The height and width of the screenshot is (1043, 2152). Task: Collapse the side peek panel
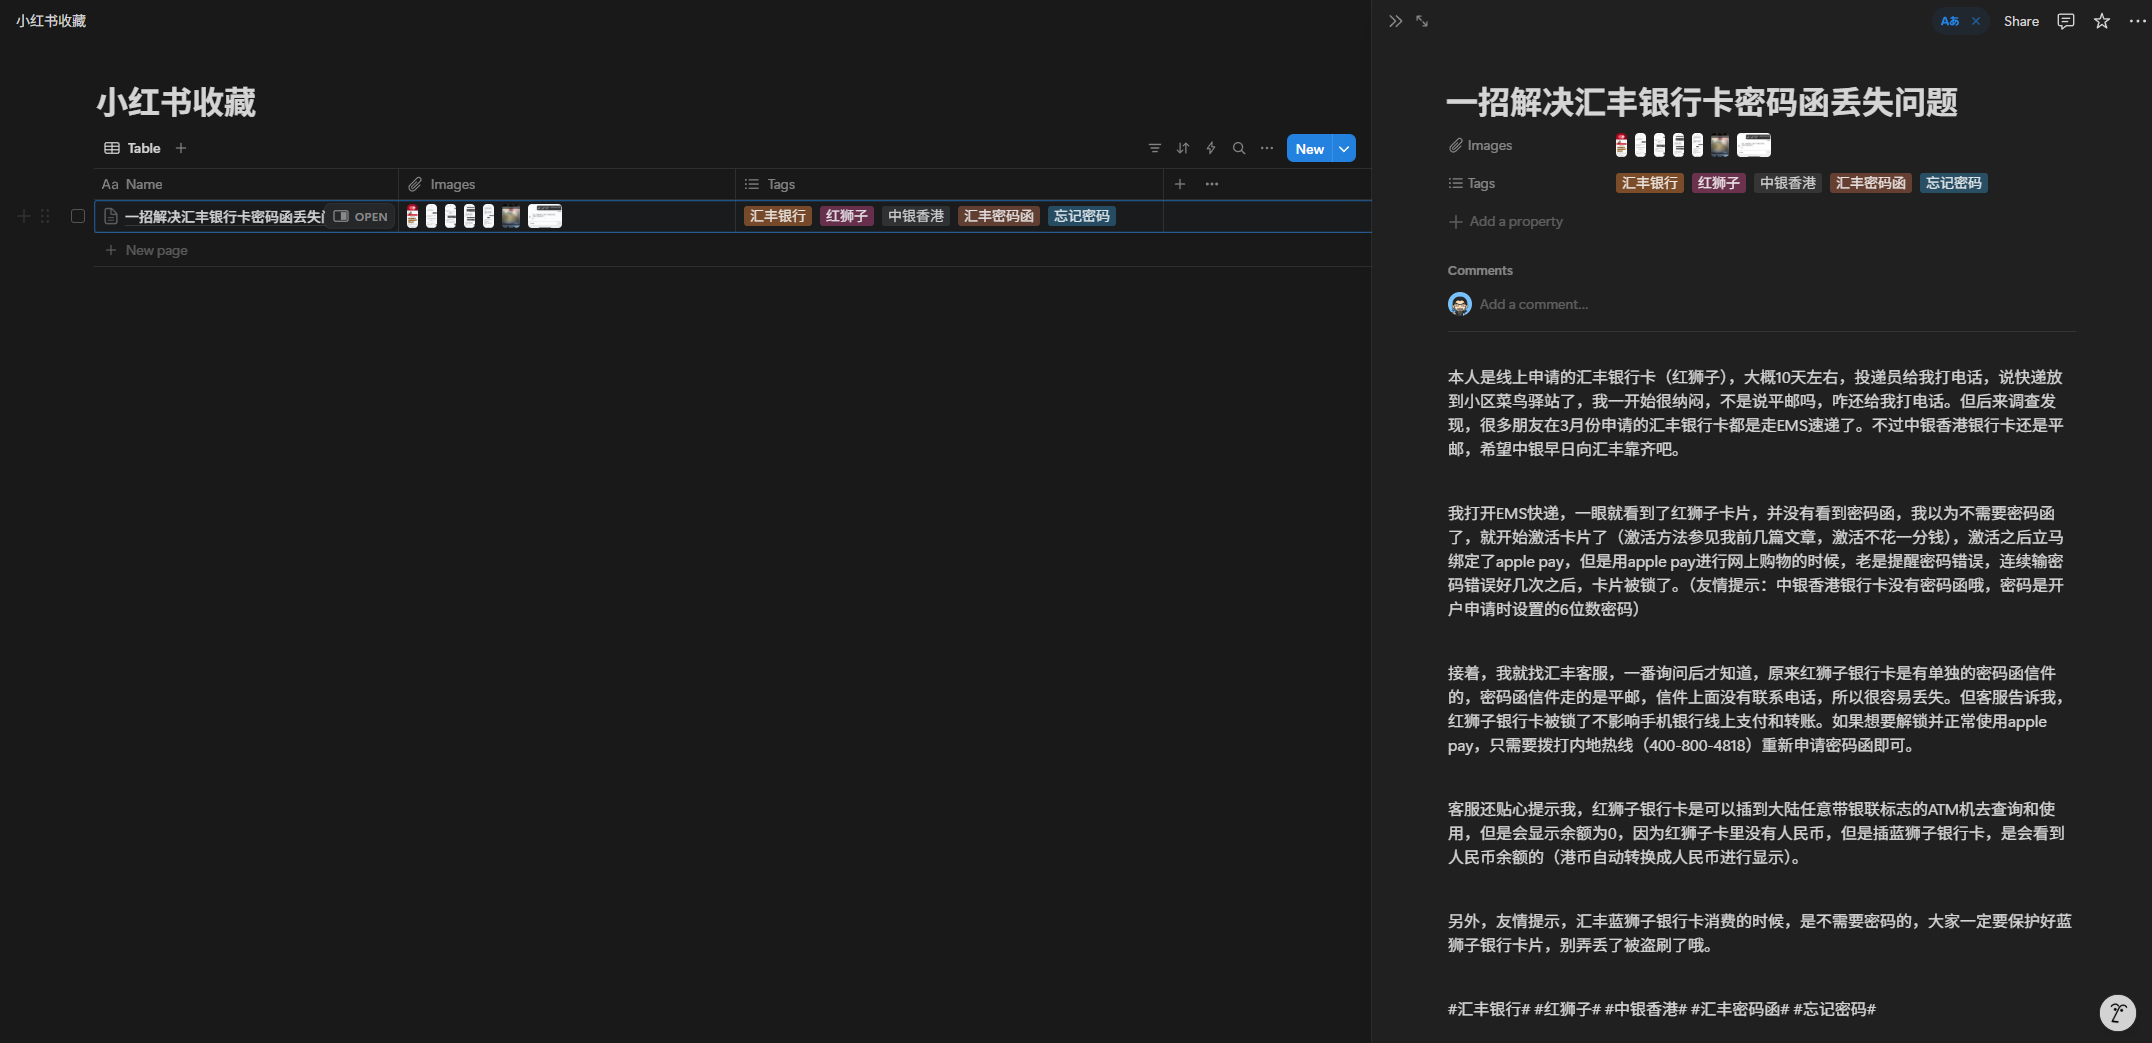click(x=1395, y=21)
